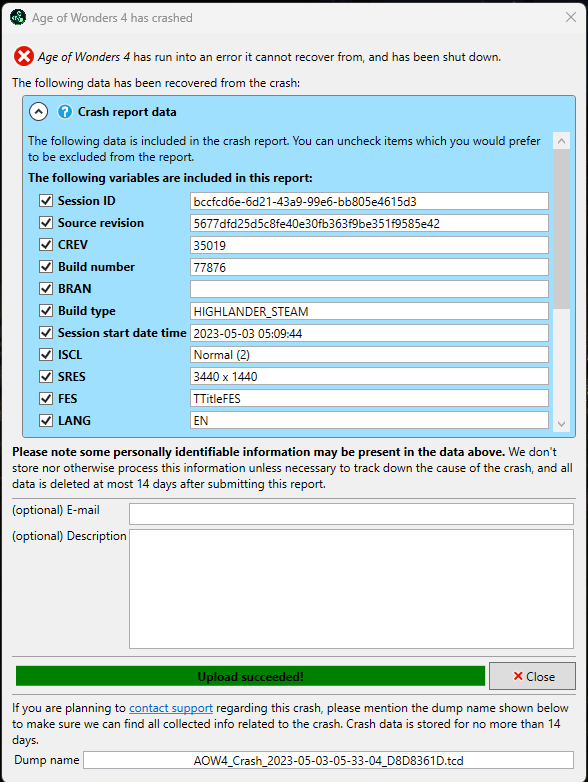This screenshot has height=782, width=588.
Task: Click the Age of Wonders app icon in title bar
Action: tap(18, 17)
